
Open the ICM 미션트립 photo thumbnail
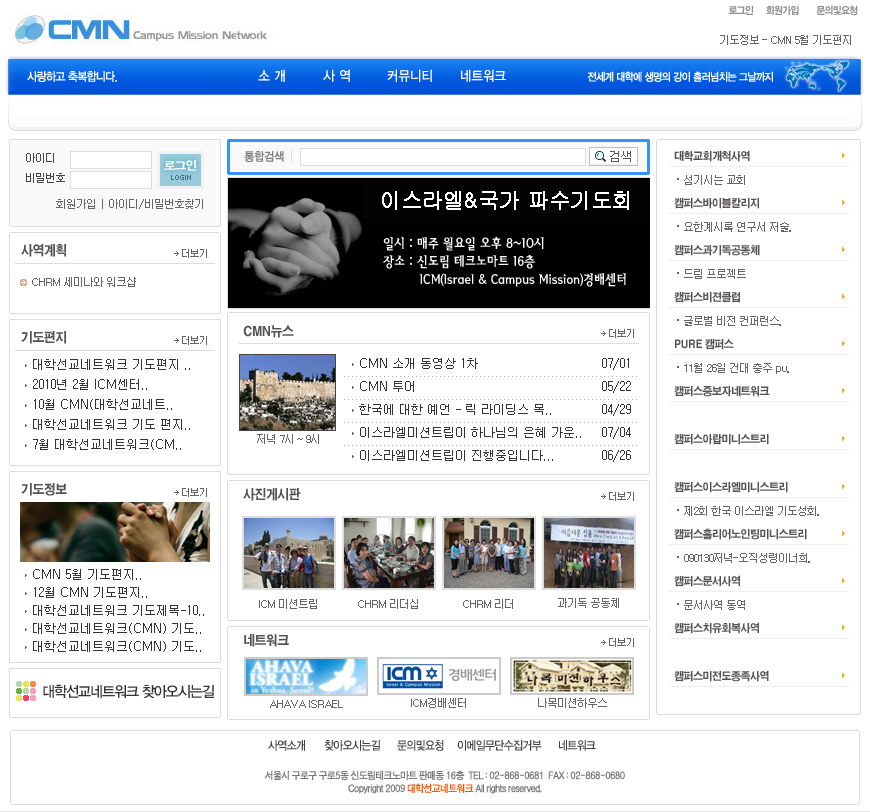289,553
